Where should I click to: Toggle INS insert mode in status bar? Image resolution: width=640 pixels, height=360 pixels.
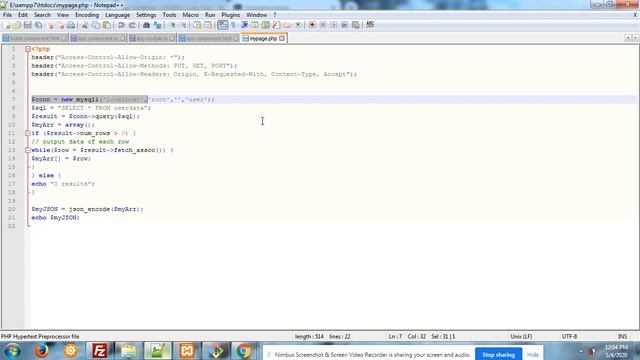622,337
